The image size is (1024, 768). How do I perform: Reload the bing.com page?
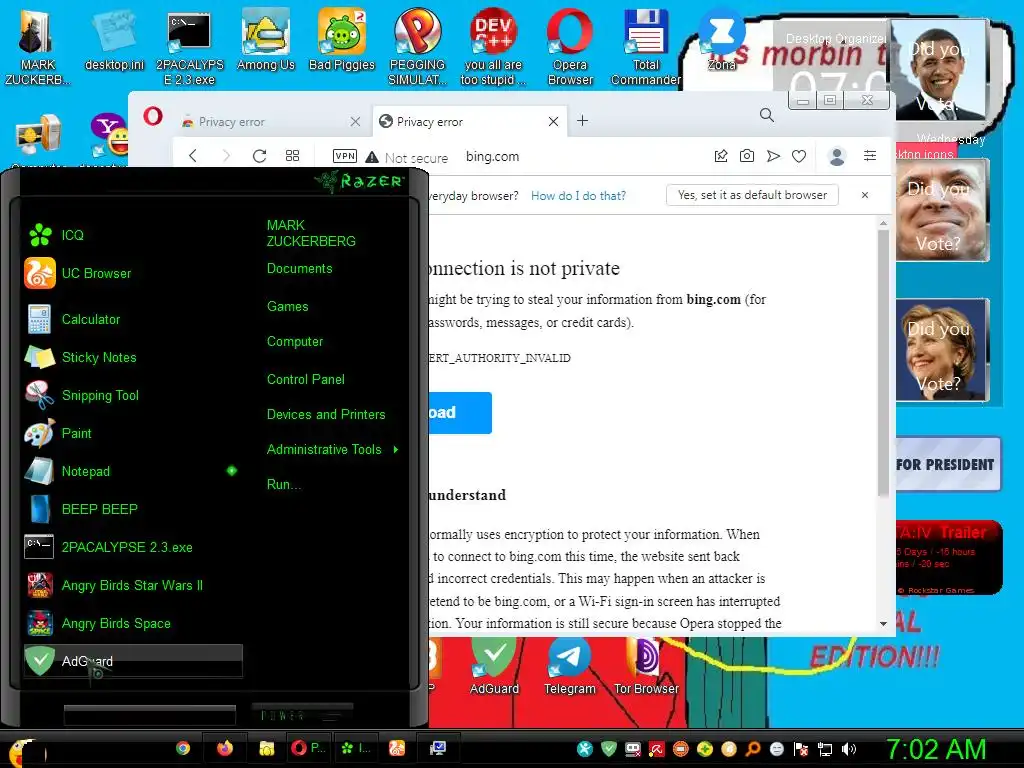(x=259, y=155)
